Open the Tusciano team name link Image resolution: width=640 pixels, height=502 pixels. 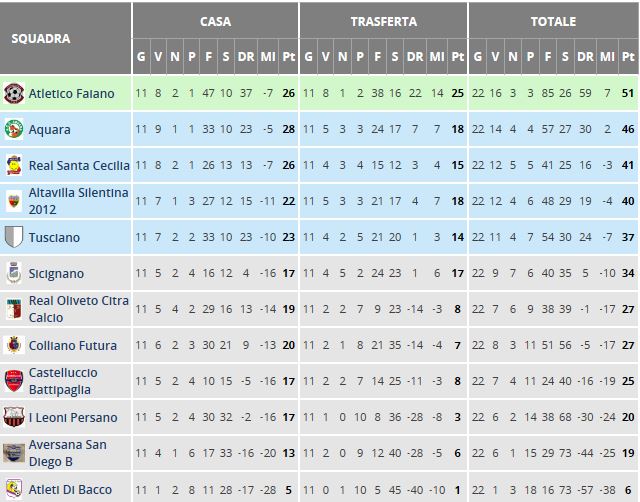pos(54,238)
